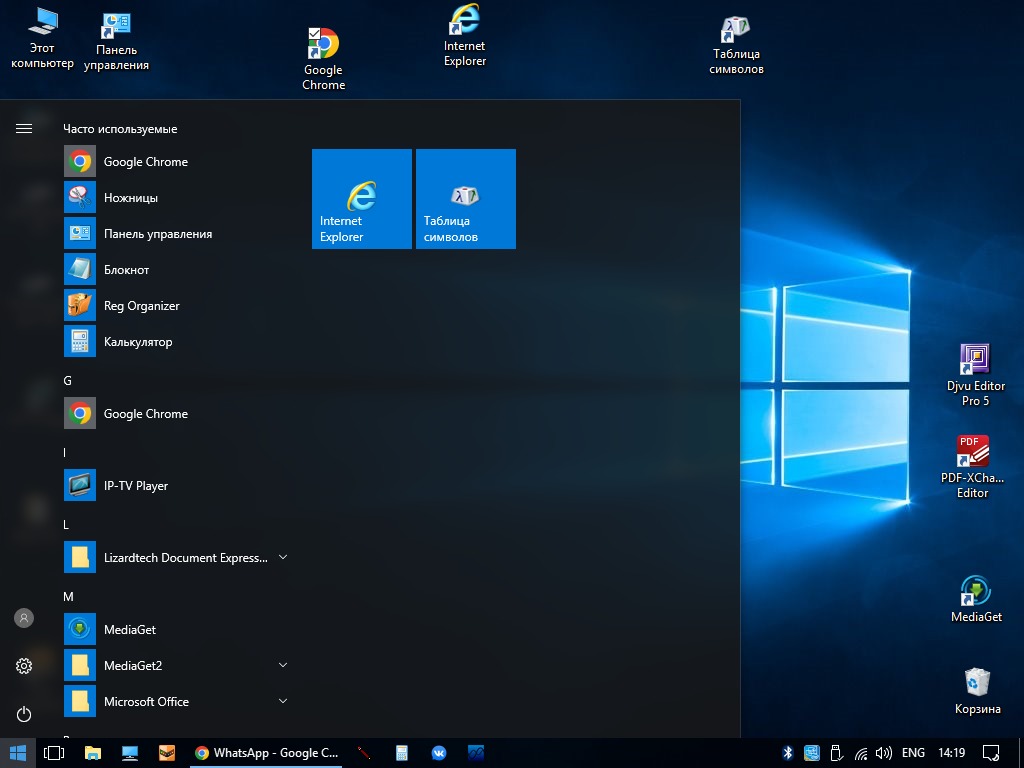Open Wi-Fi network tray icon

861,753
